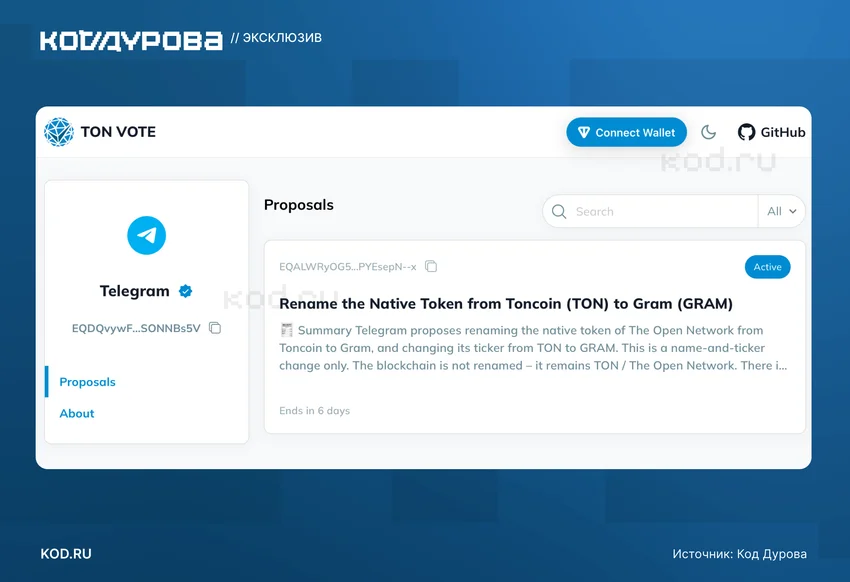The width and height of the screenshot is (850, 582).
Task: Click the magnifier search icon
Action: pyautogui.click(x=559, y=211)
